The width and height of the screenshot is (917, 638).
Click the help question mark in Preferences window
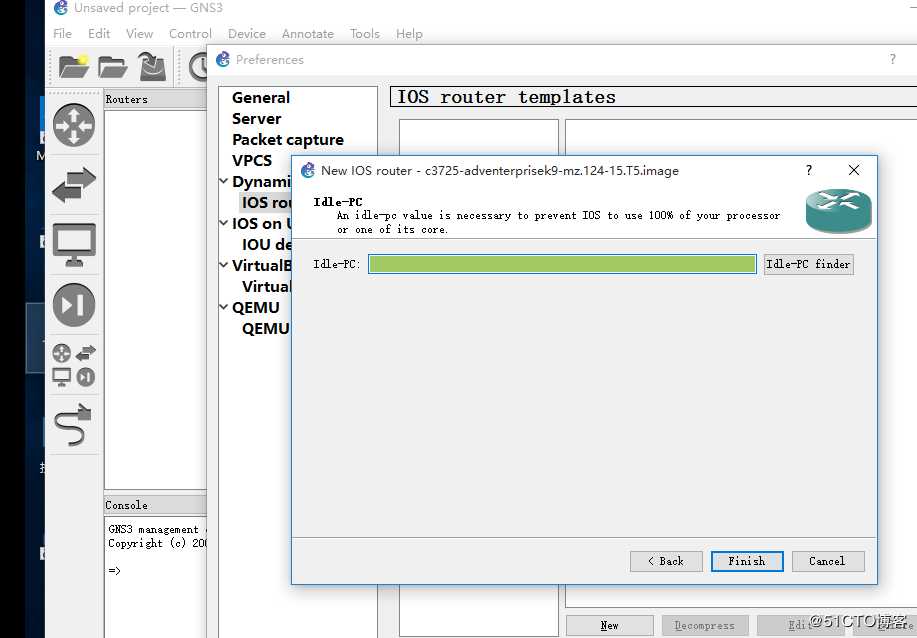pyautogui.click(x=892, y=59)
